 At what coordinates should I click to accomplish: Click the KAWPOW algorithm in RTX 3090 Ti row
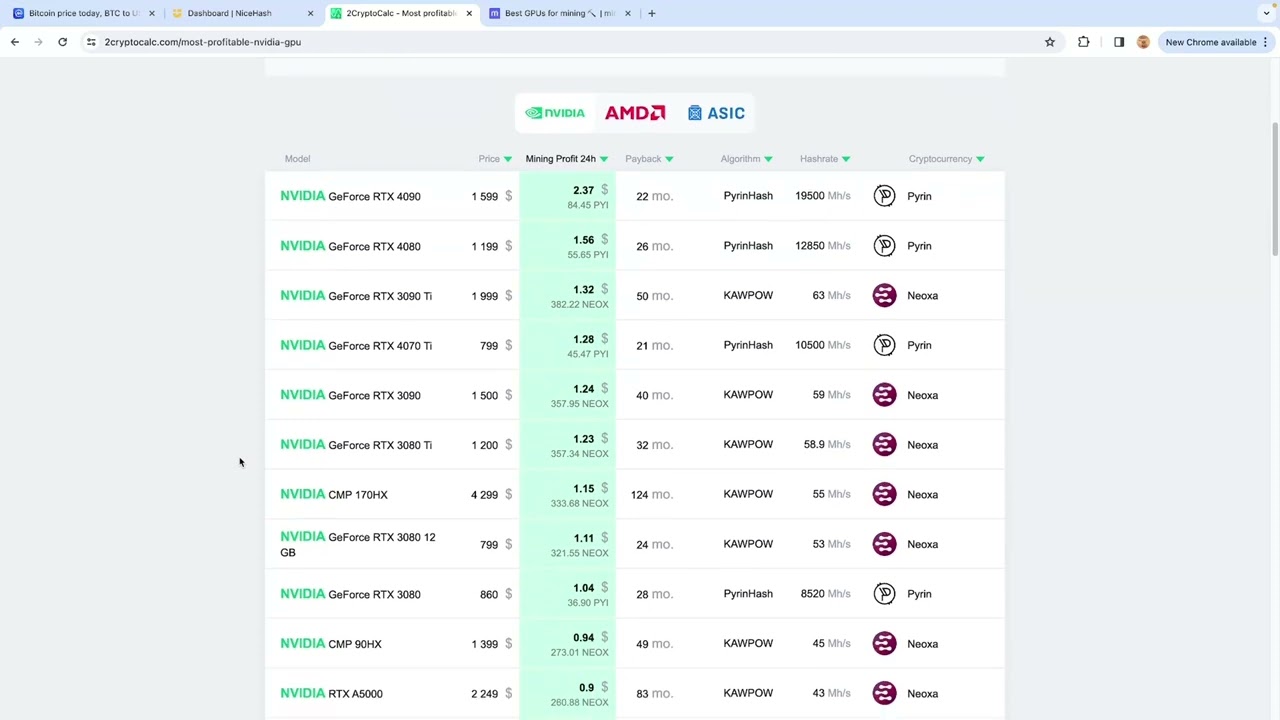click(748, 296)
